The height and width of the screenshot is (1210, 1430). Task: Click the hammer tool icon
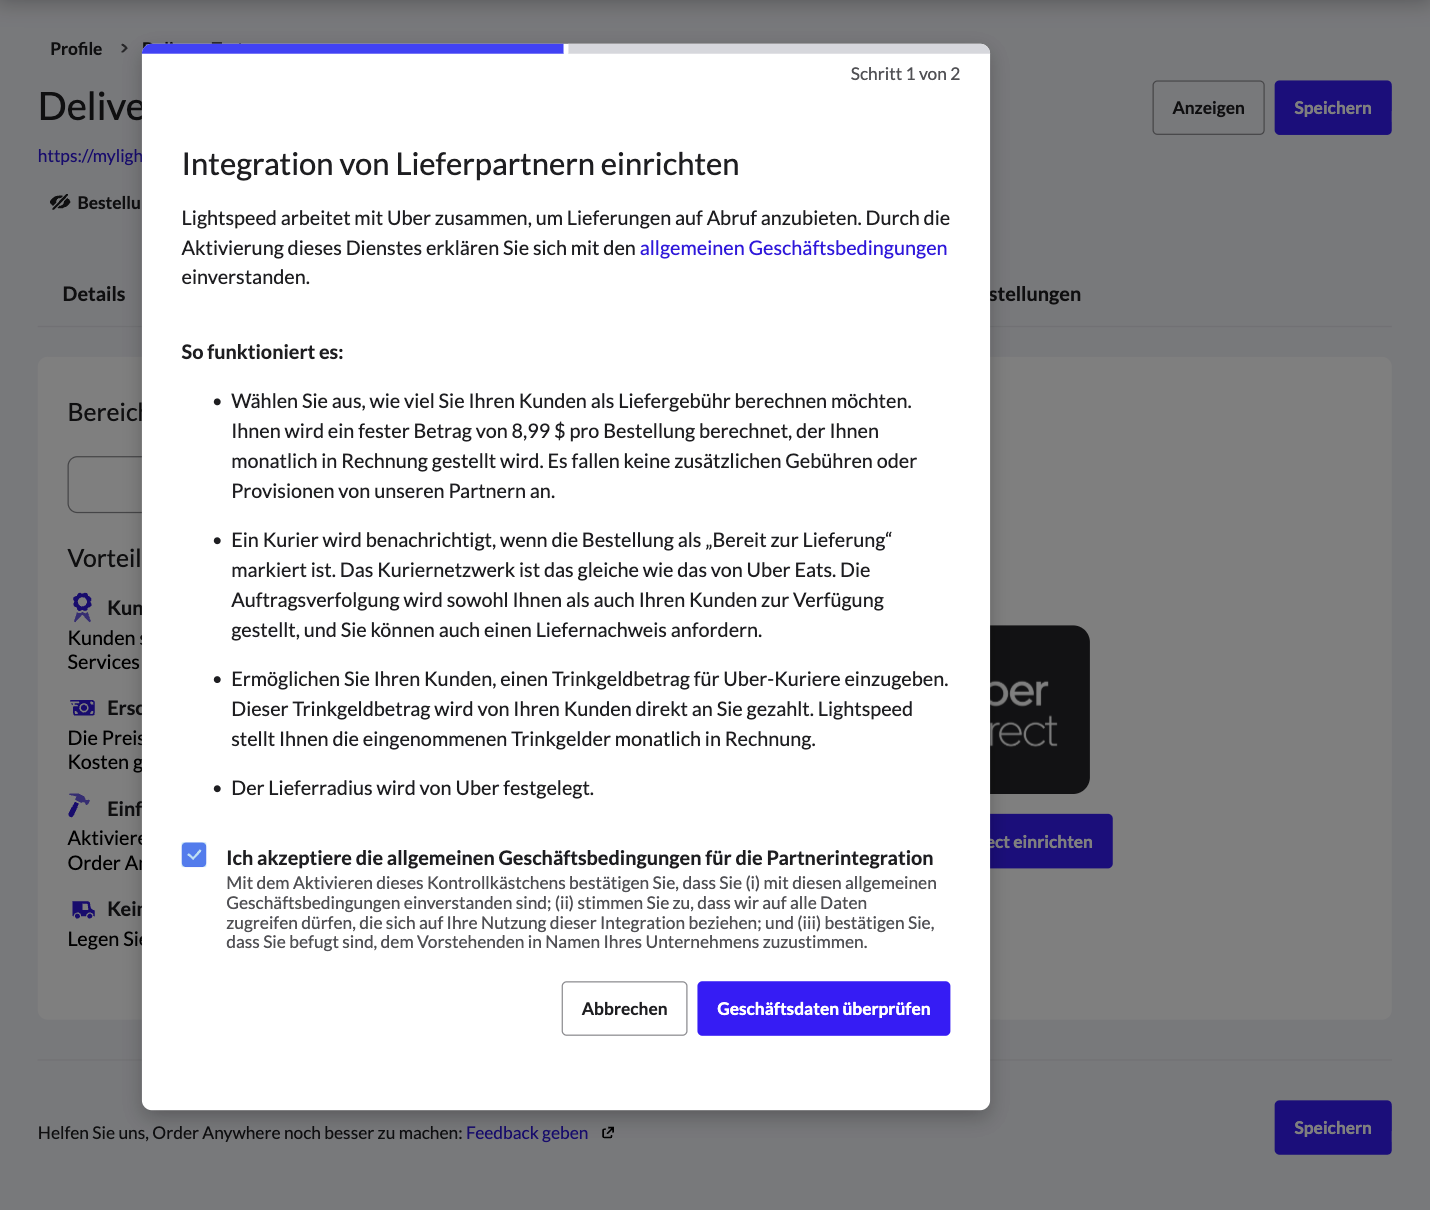pyautogui.click(x=79, y=805)
